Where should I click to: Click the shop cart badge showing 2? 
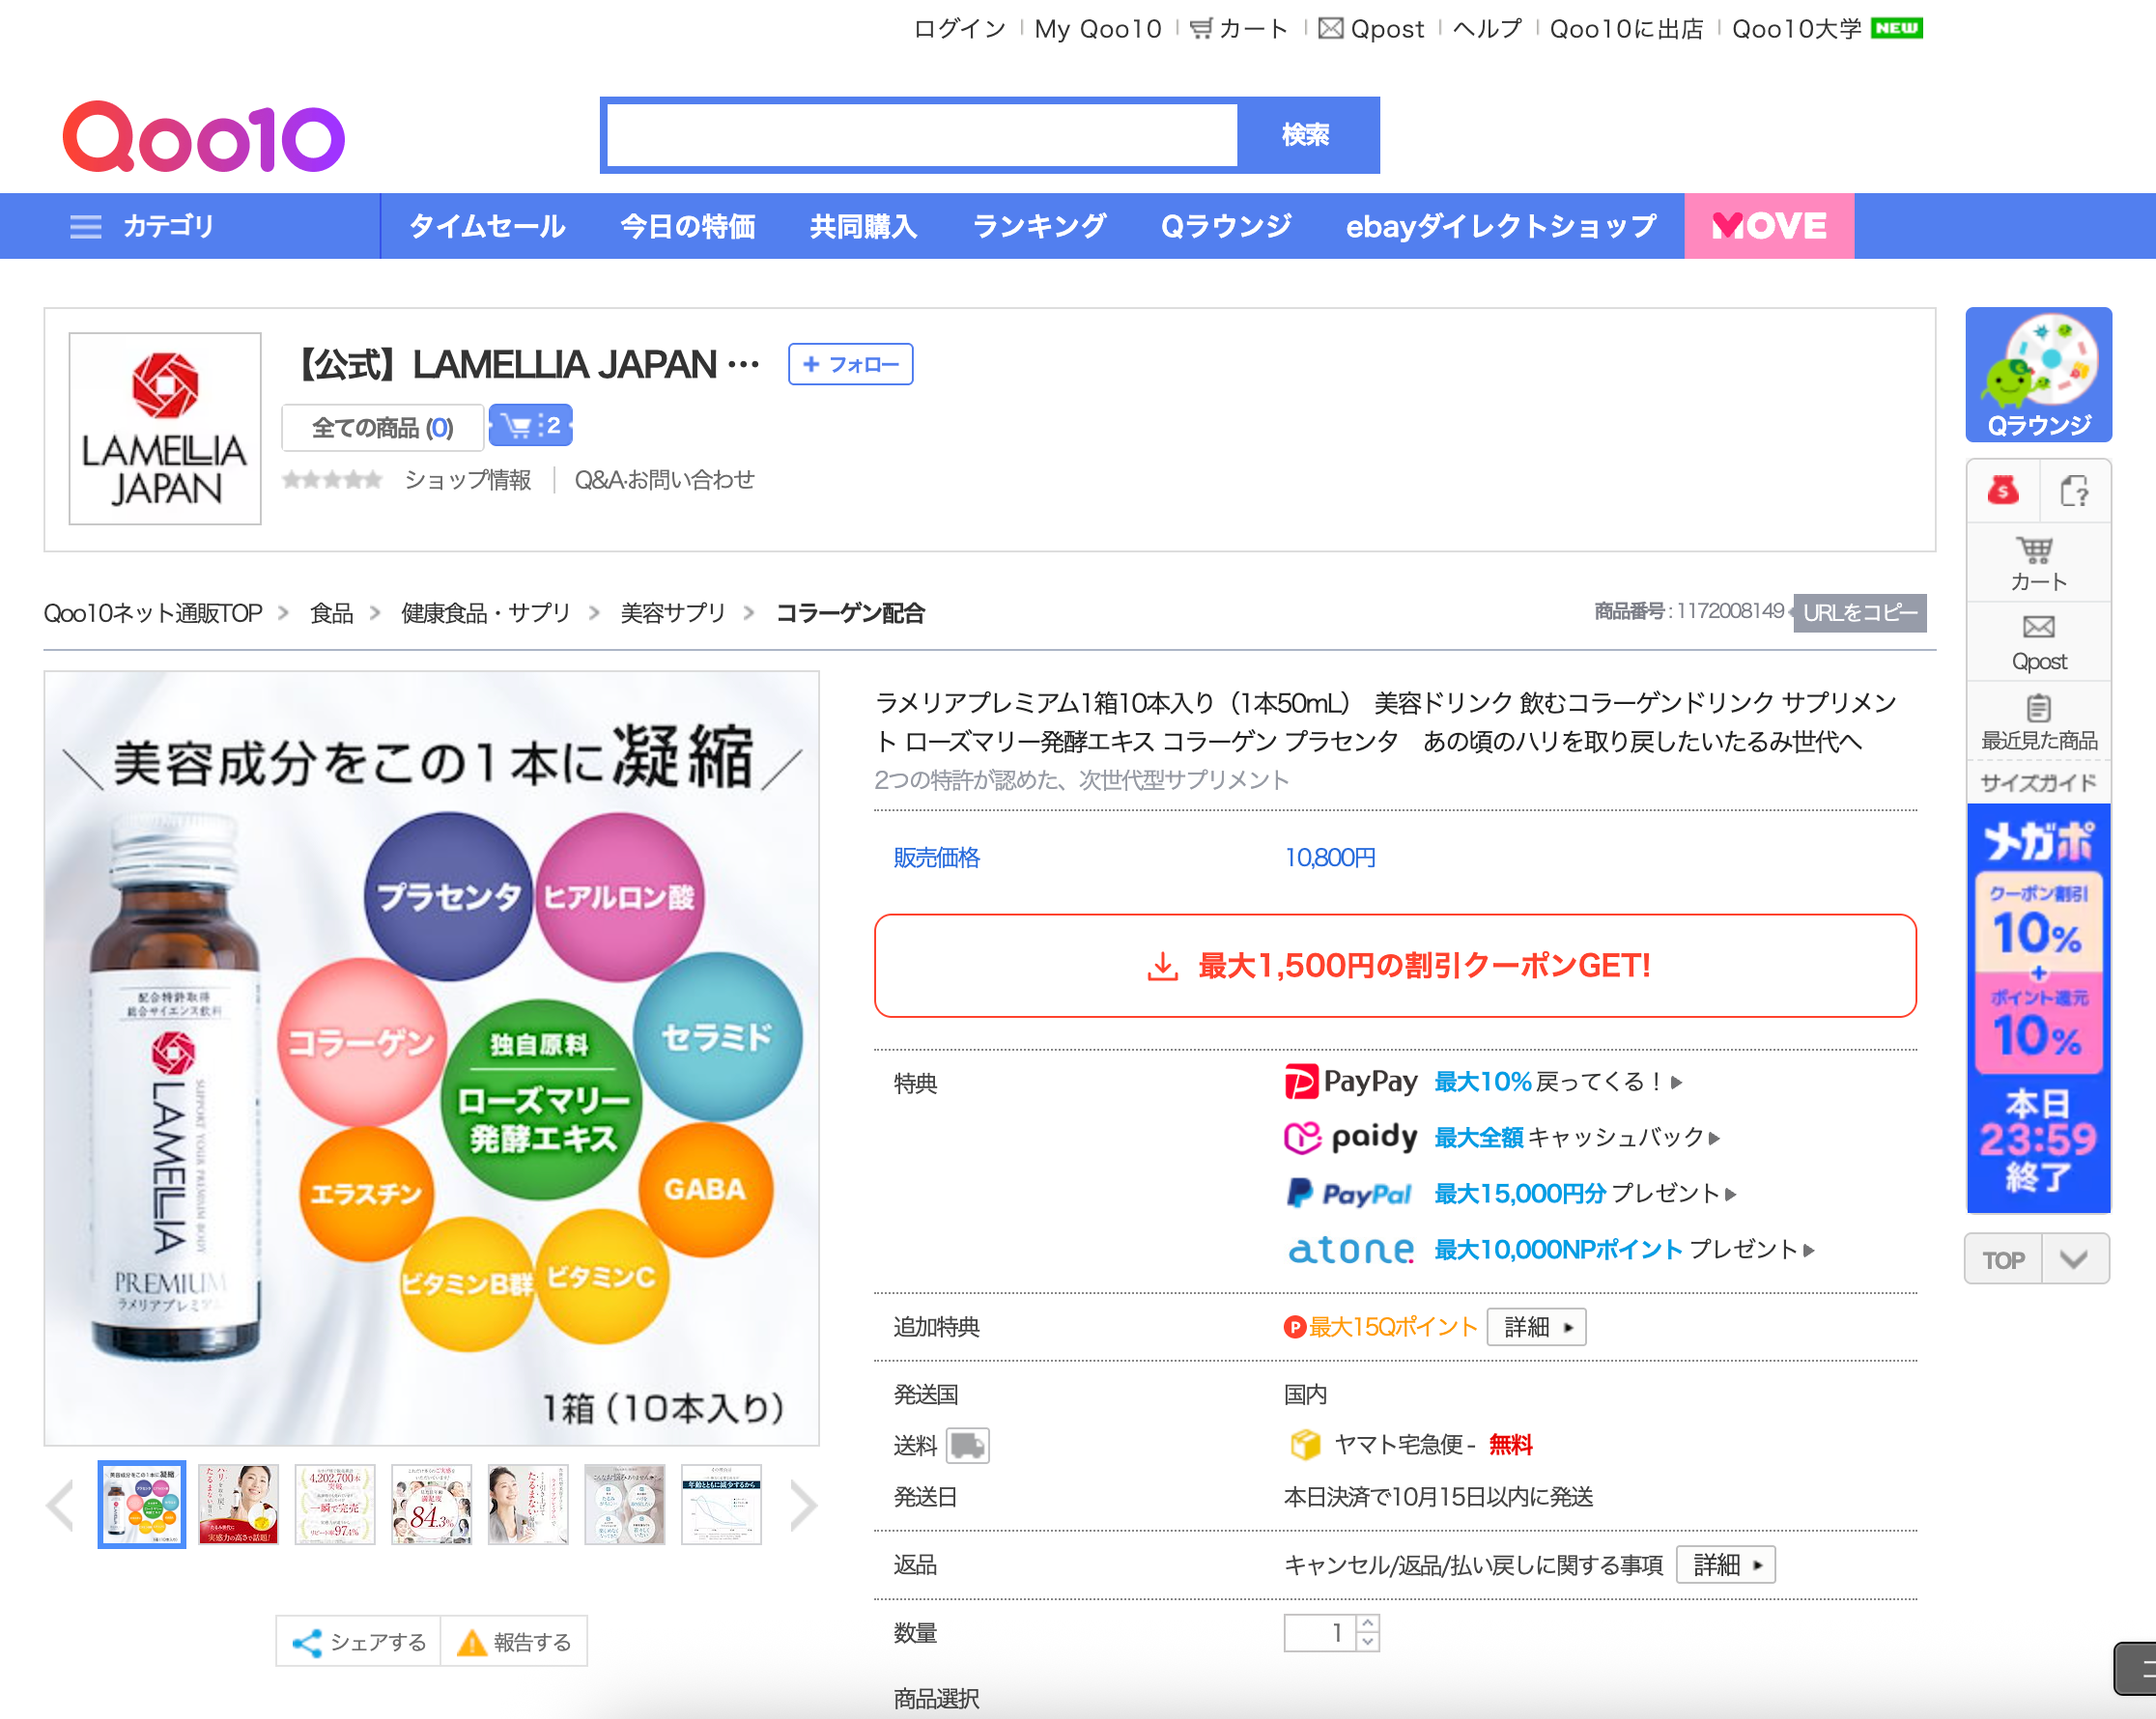[531, 426]
